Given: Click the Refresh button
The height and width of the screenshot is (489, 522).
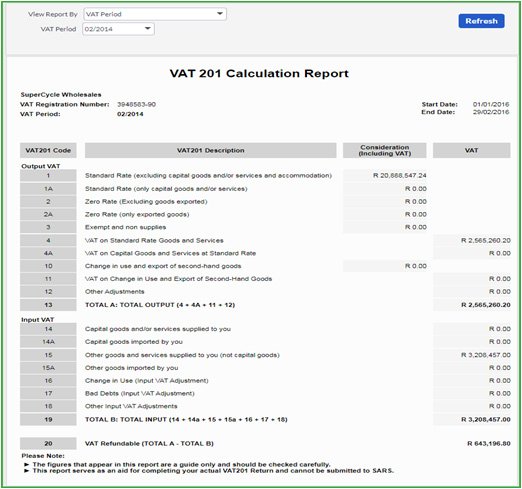Looking at the screenshot, I should (x=481, y=21).
